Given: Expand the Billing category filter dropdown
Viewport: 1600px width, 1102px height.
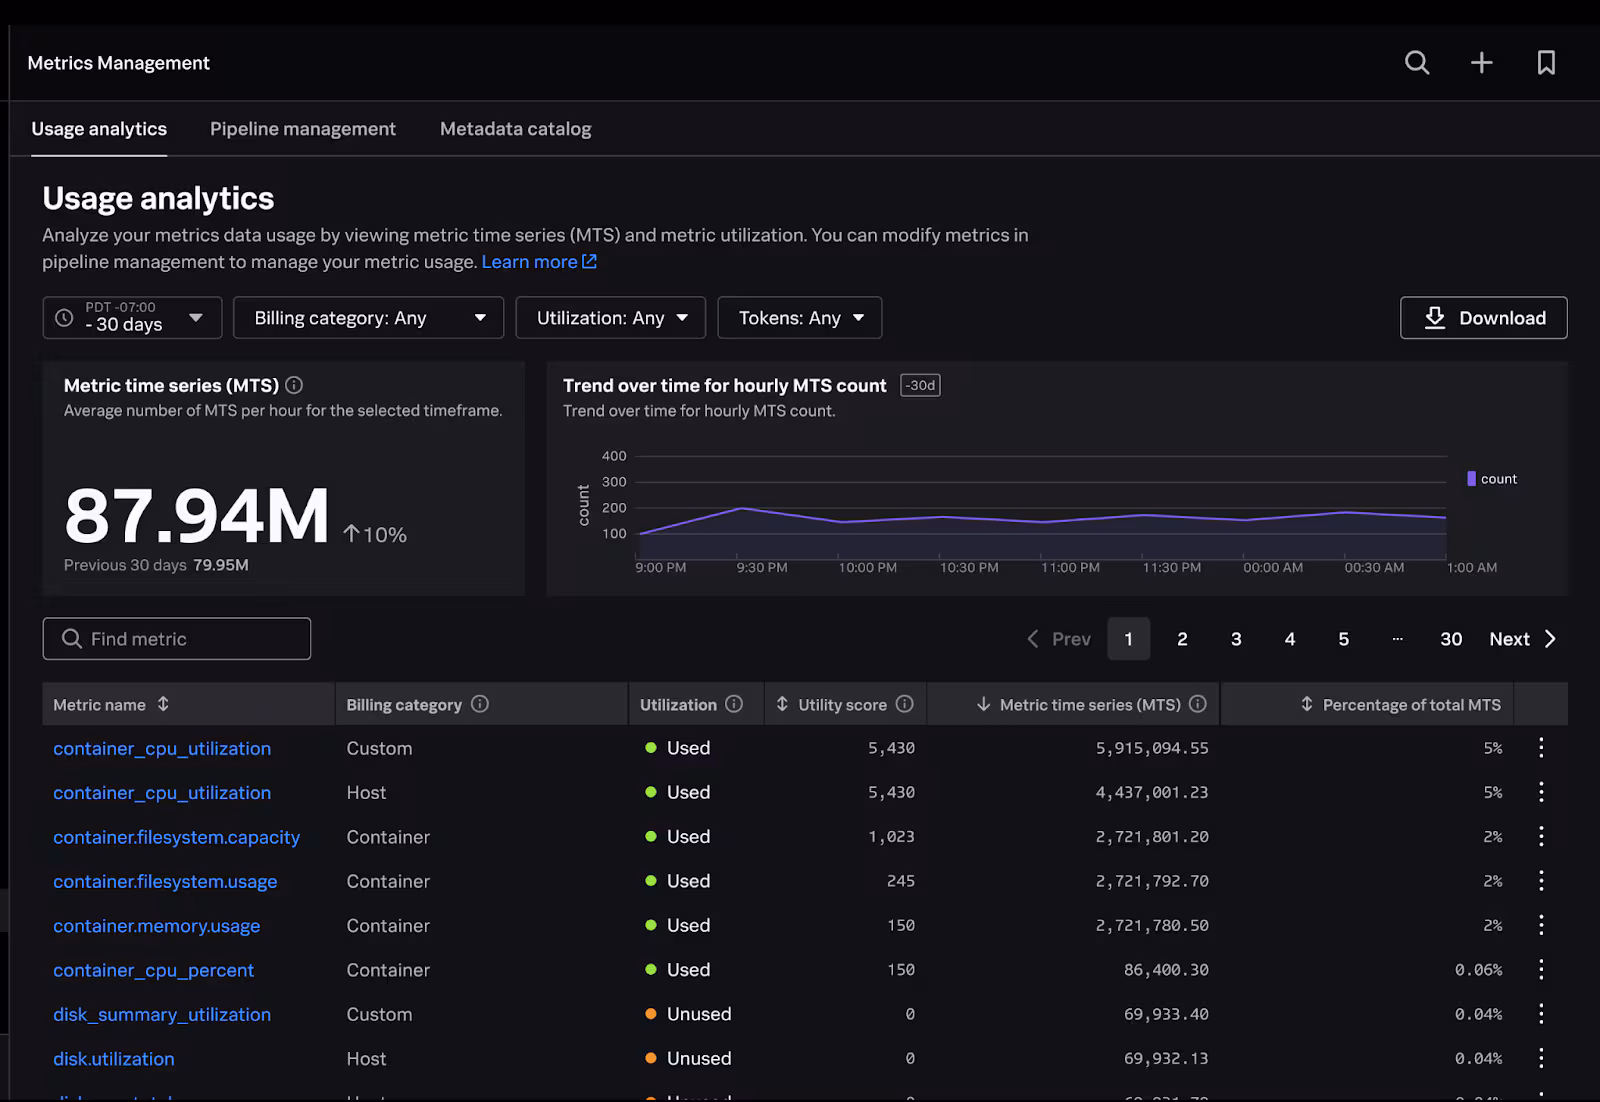Looking at the screenshot, I should (x=368, y=318).
